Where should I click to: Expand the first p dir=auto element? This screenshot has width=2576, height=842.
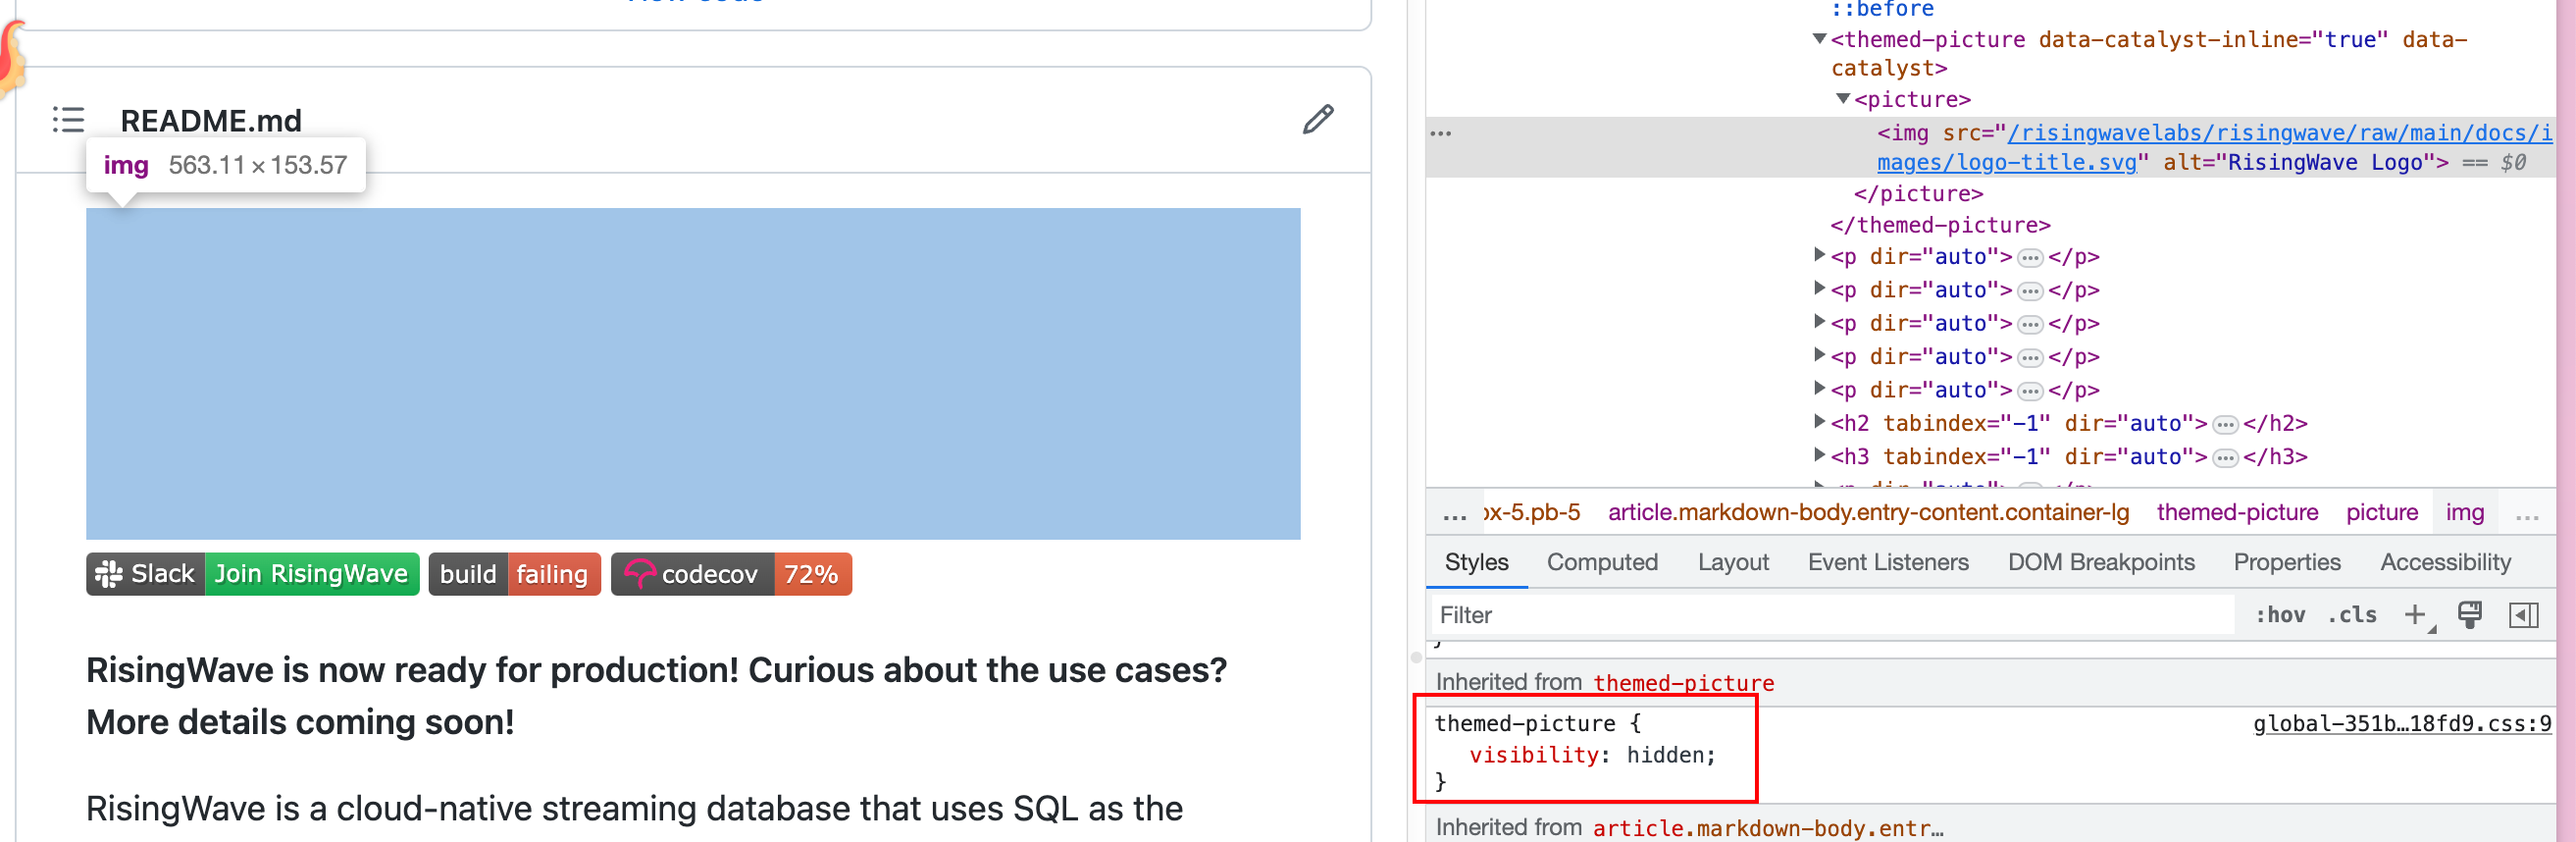click(x=1818, y=257)
